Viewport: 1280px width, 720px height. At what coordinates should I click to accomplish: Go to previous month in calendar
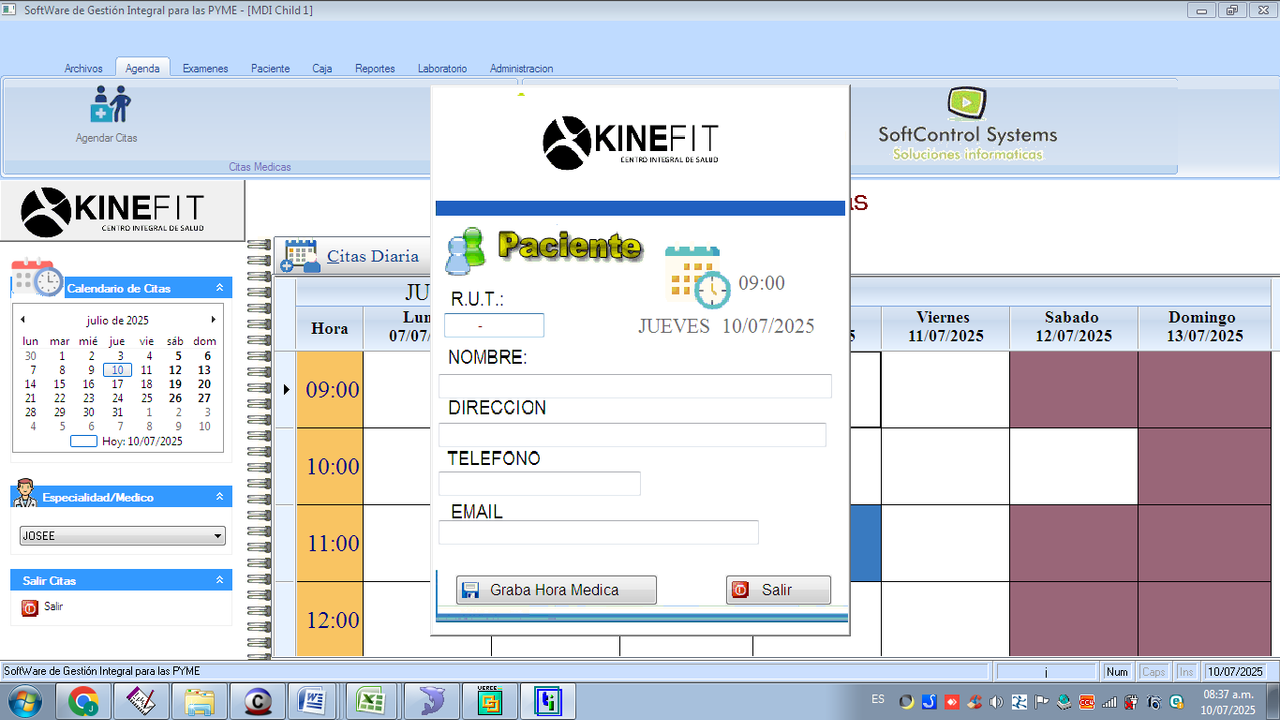click(x=23, y=320)
